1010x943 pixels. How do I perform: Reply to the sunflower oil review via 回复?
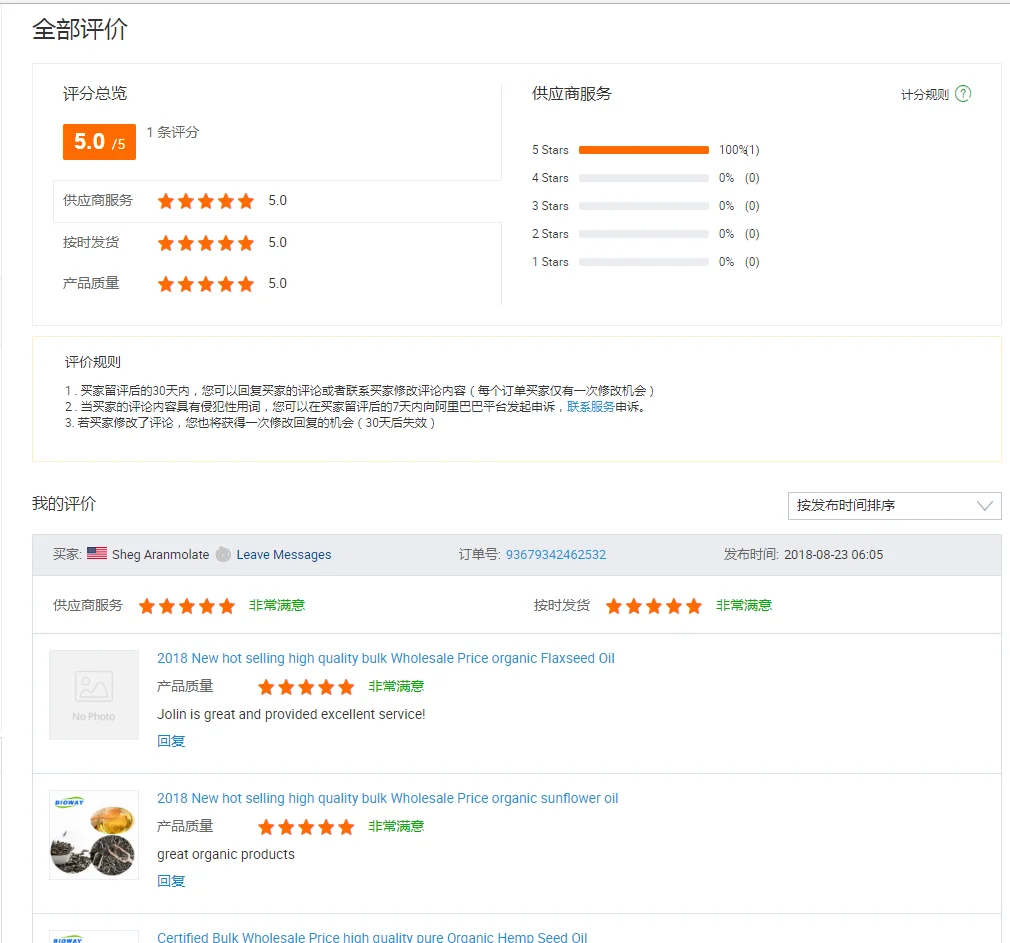(x=171, y=881)
